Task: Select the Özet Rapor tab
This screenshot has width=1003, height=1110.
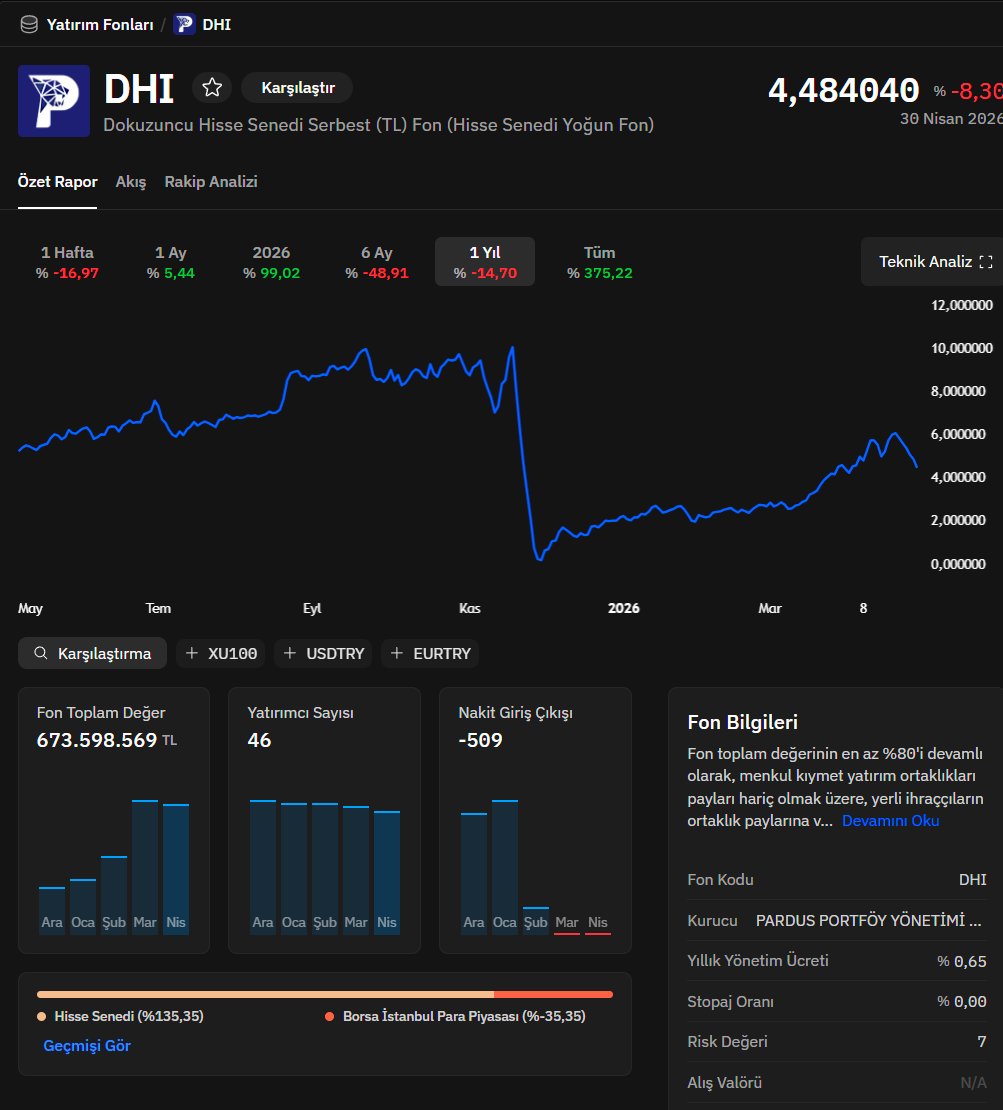Action: (x=57, y=182)
